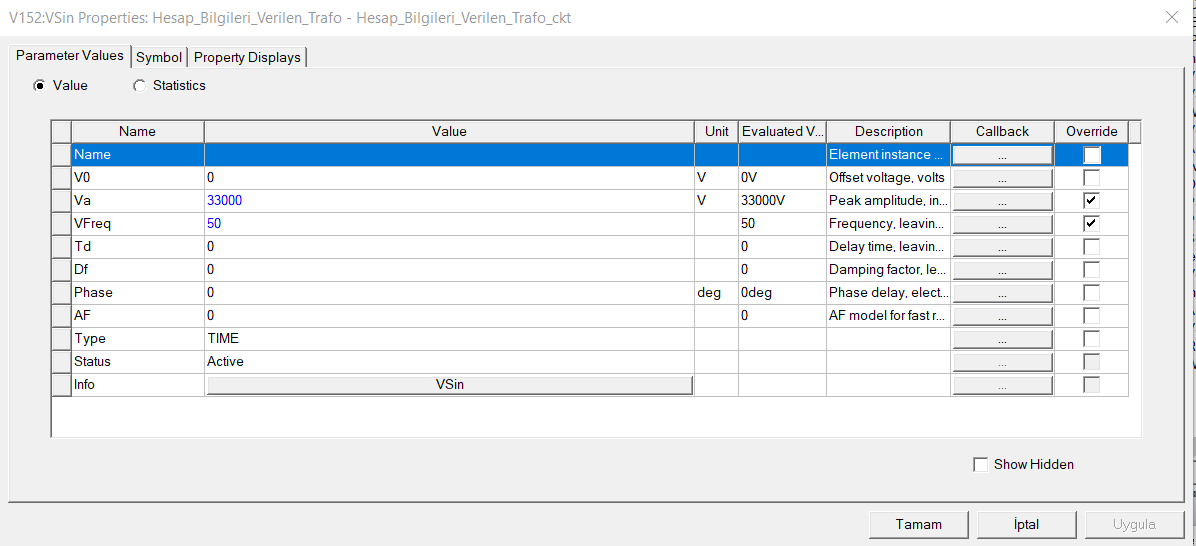Edit the Va value field 33000
1196x546 pixels.
click(449, 200)
